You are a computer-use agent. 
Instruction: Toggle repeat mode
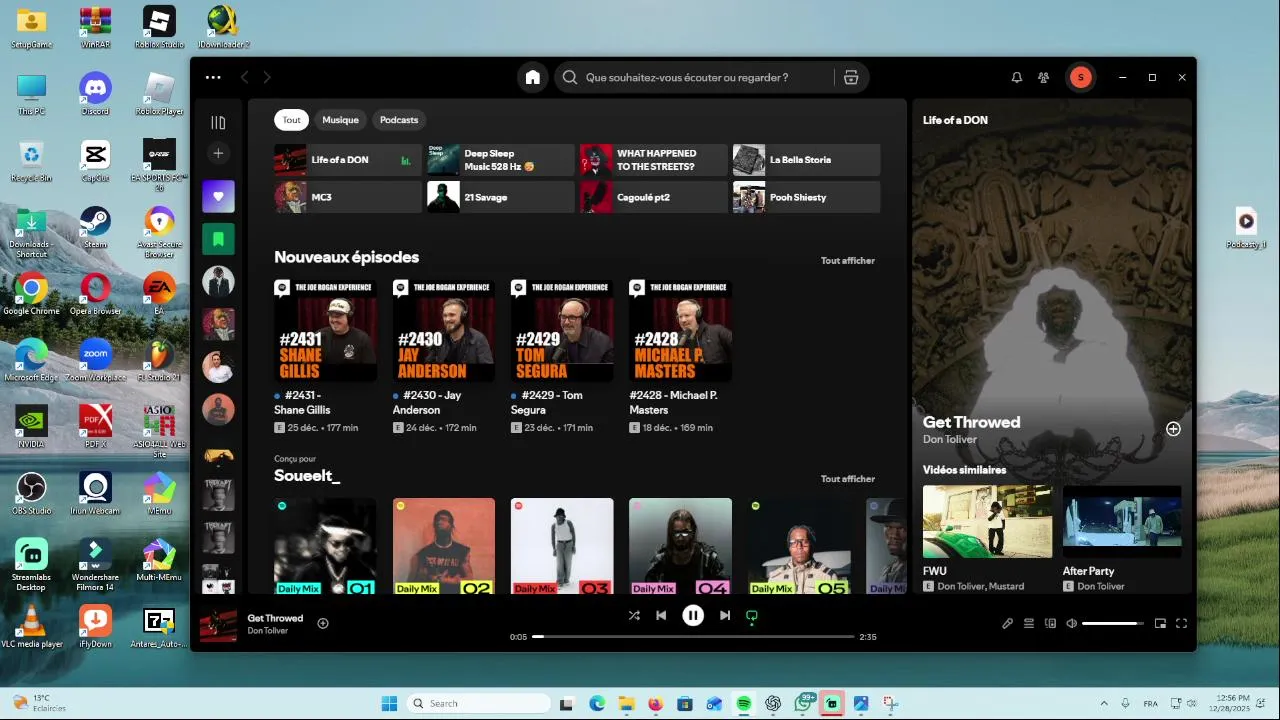[752, 615]
